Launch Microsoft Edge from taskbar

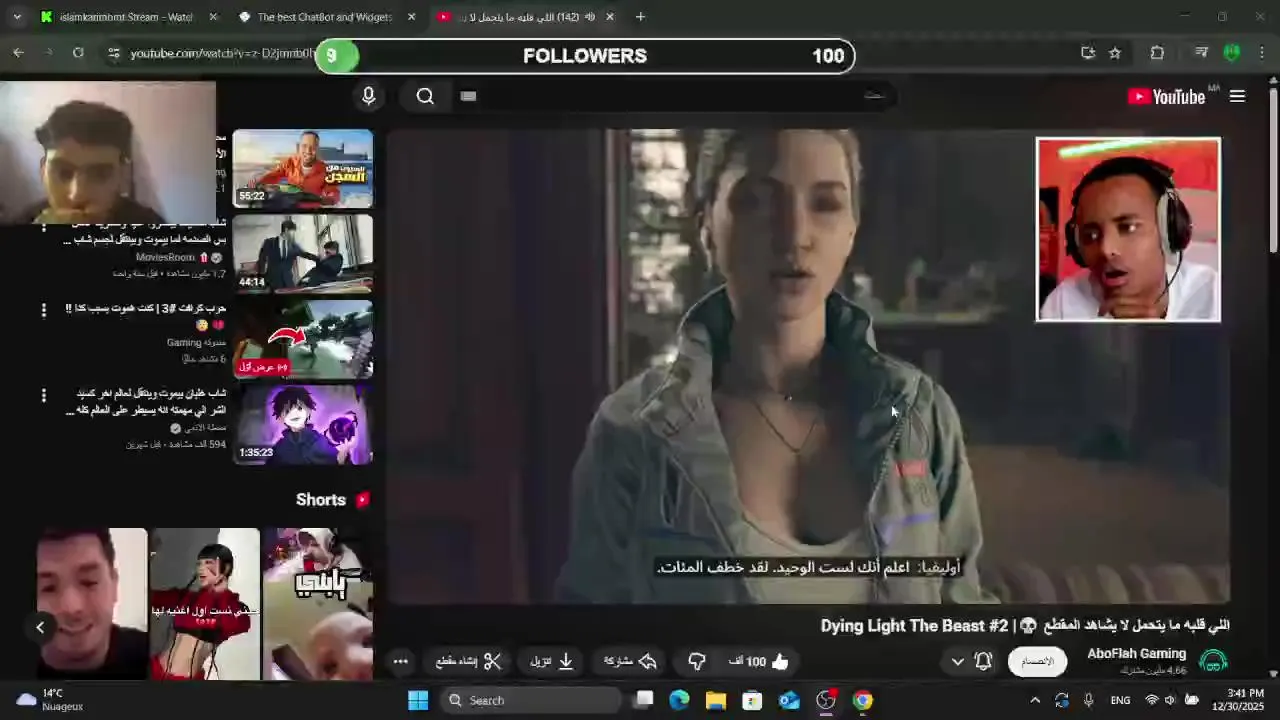click(x=680, y=700)
